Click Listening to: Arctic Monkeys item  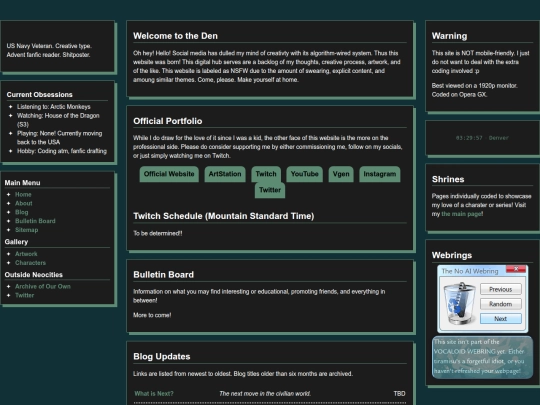(54, 107)
